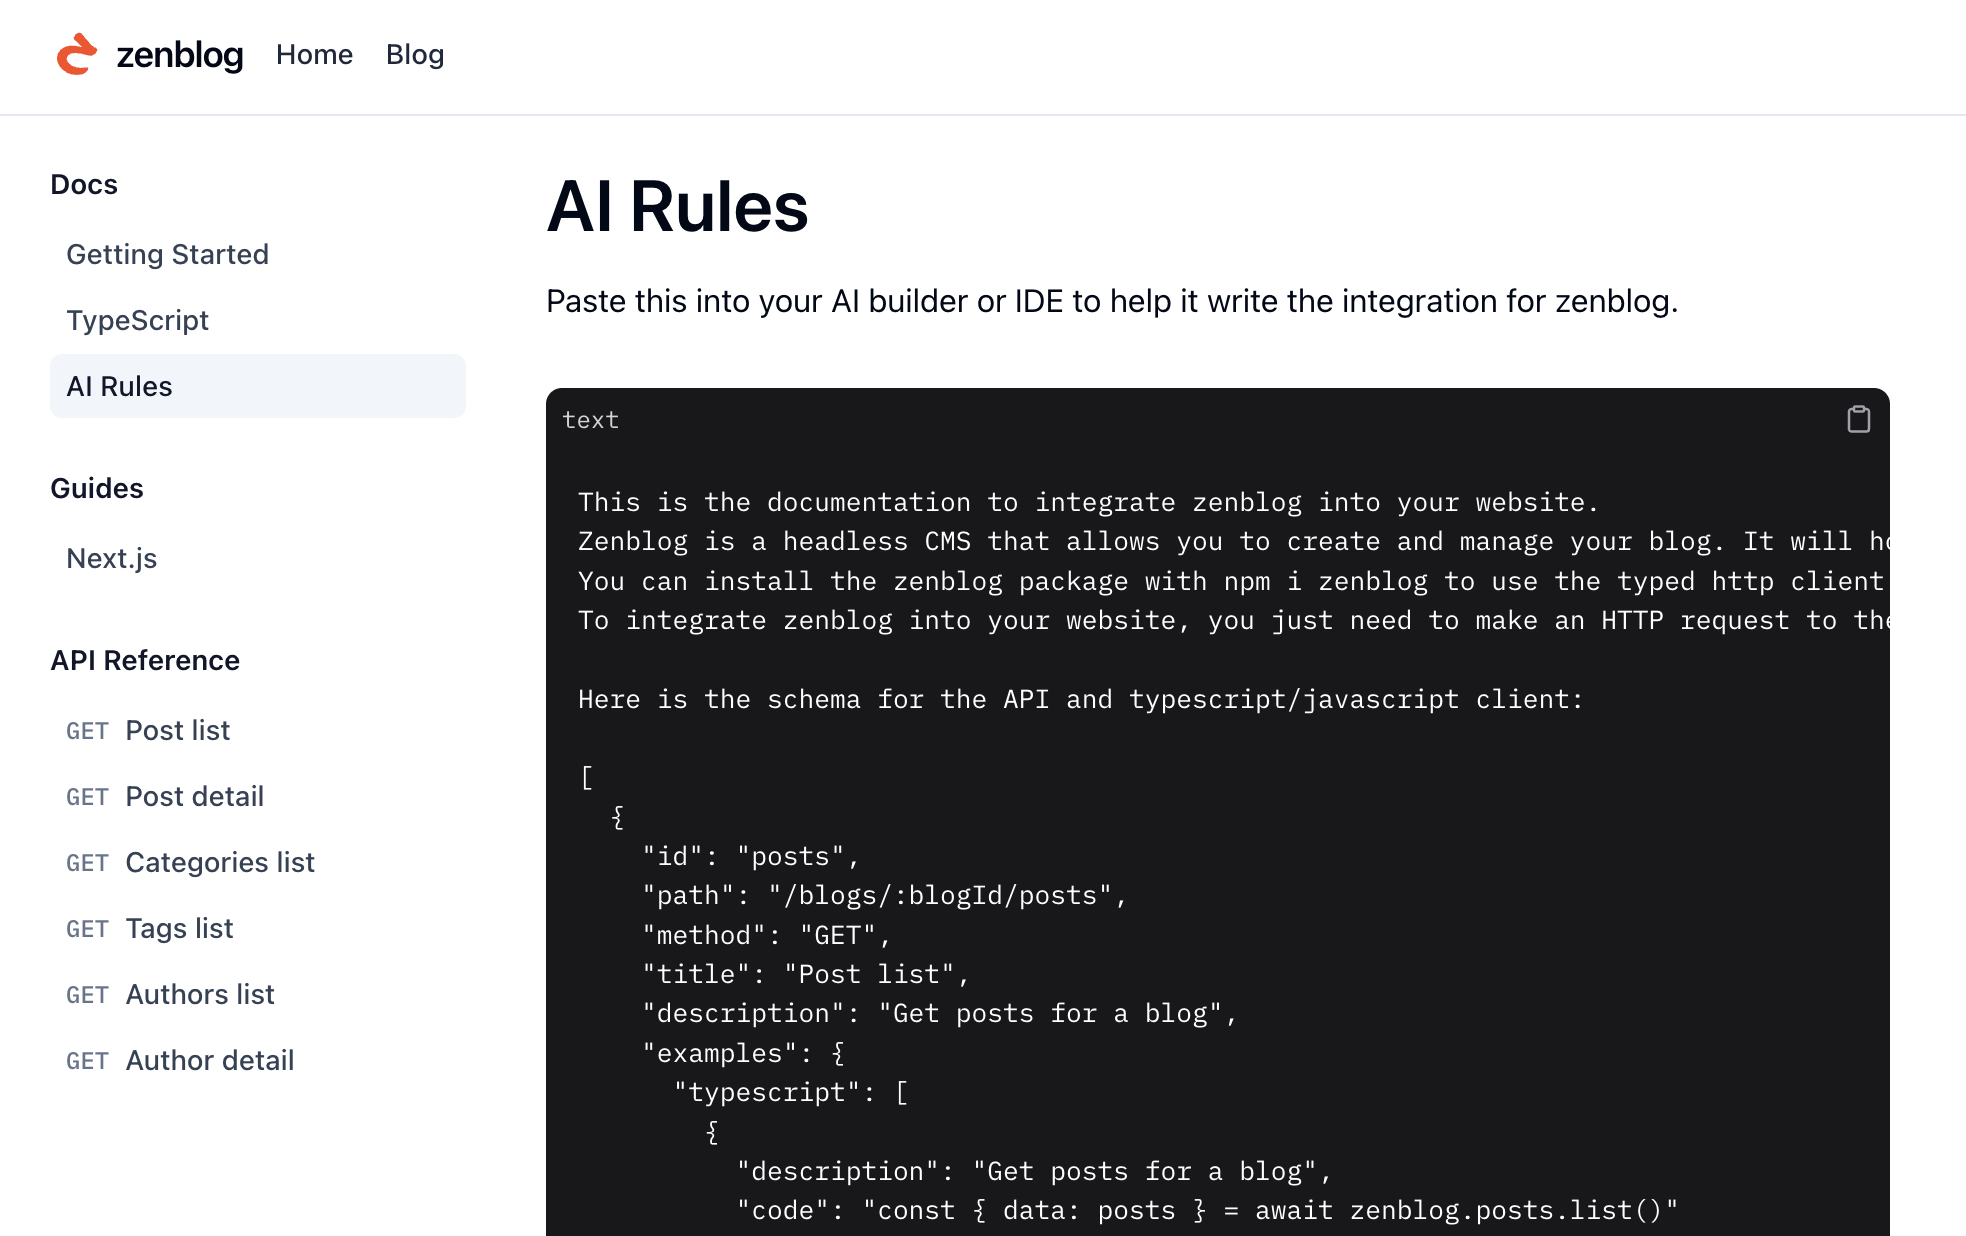Click the 'Paste this into your AI builder' paragraph
This screenshot has height=1236, width=1966.
1112,301
